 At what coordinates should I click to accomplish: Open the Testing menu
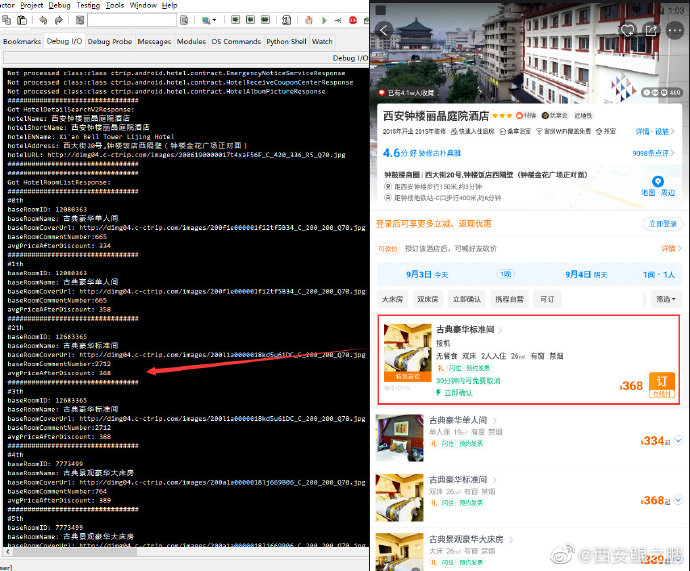88,5
